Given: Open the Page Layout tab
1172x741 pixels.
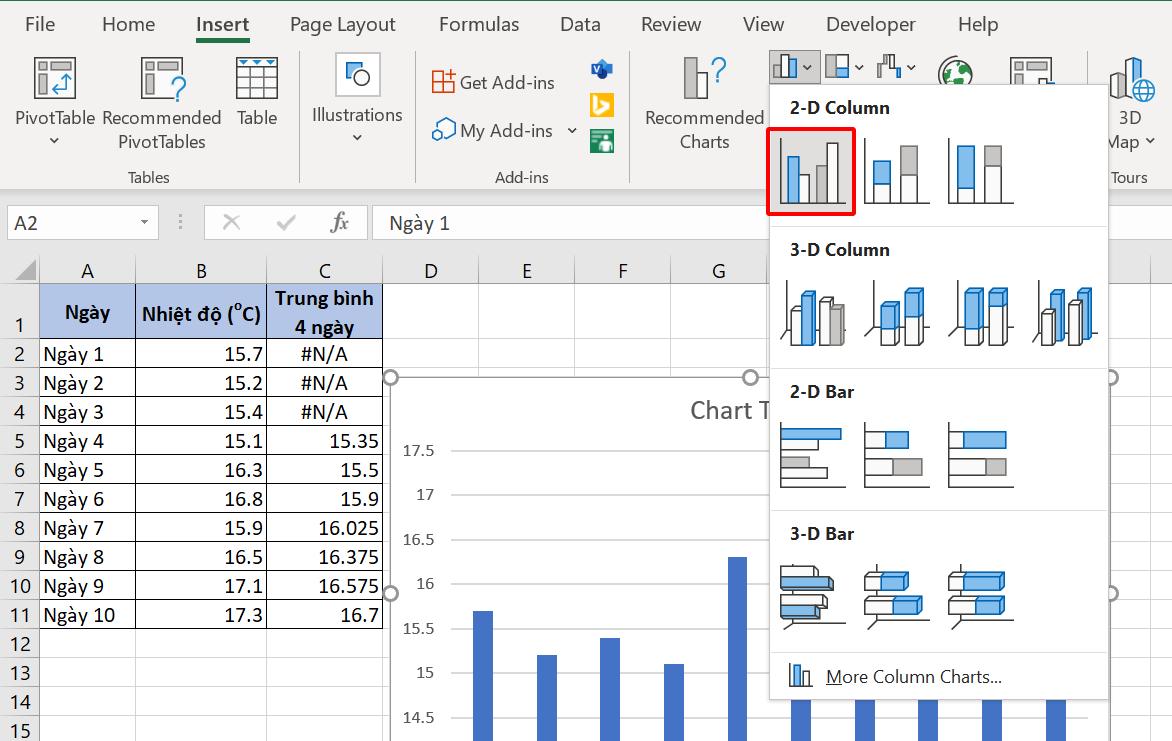Looking at the screenshot, I should point(342,23).
